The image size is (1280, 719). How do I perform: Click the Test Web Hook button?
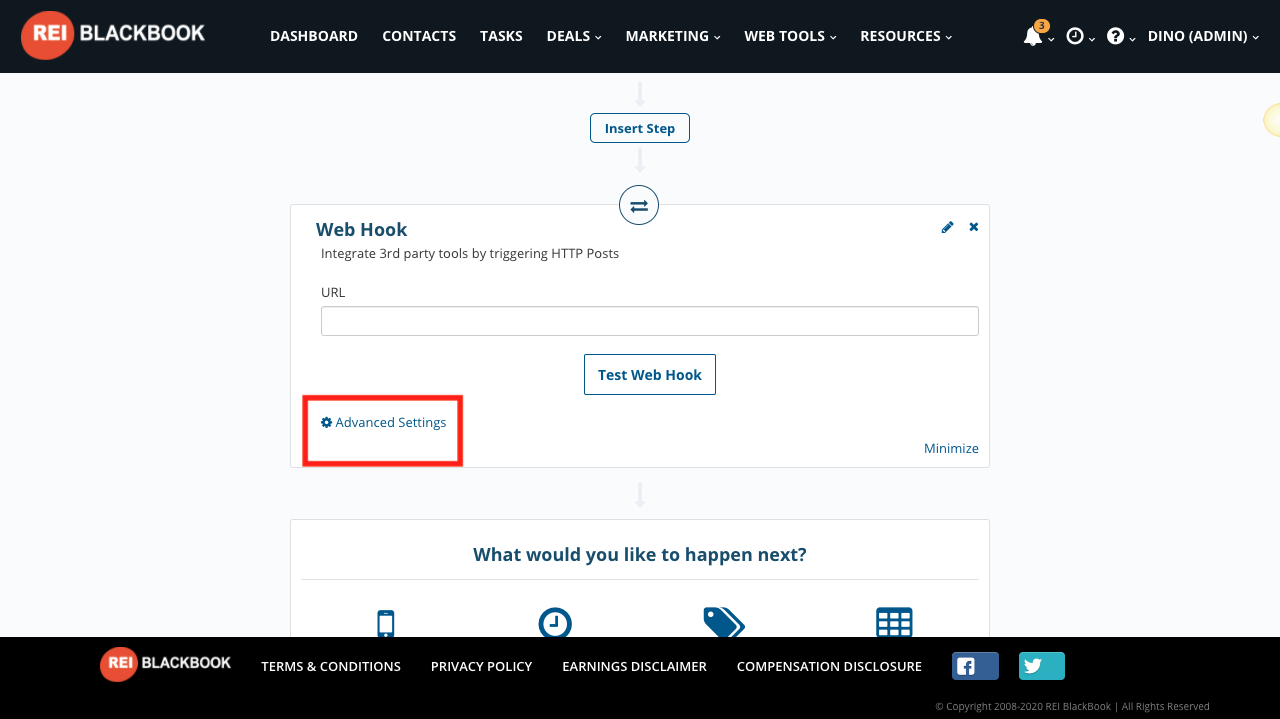(650, 375)
